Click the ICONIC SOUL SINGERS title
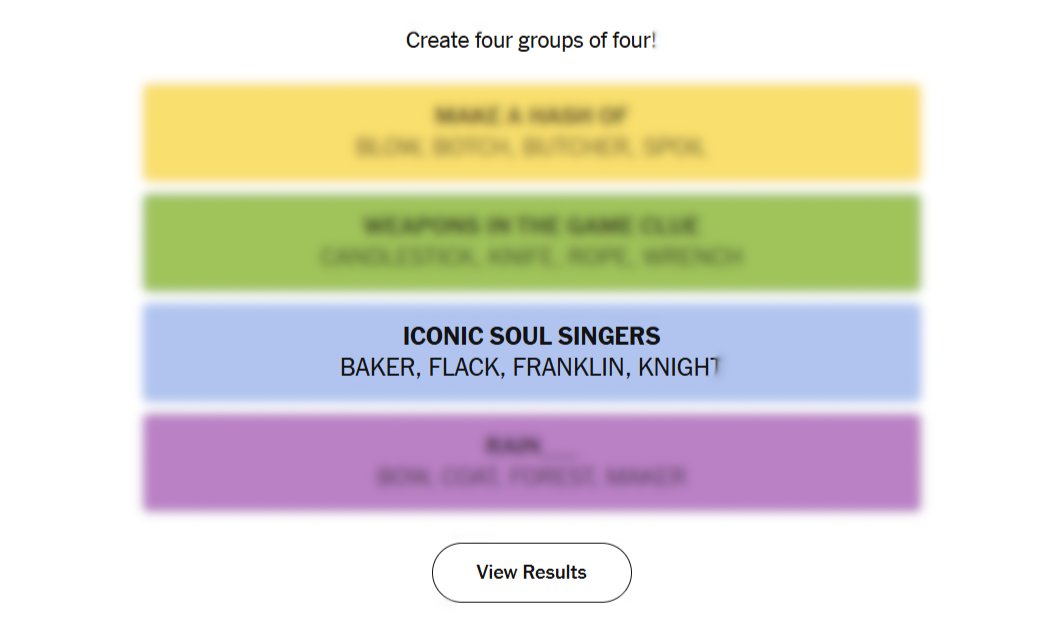This screenshot has height=619, width=1062. [531, 336]
